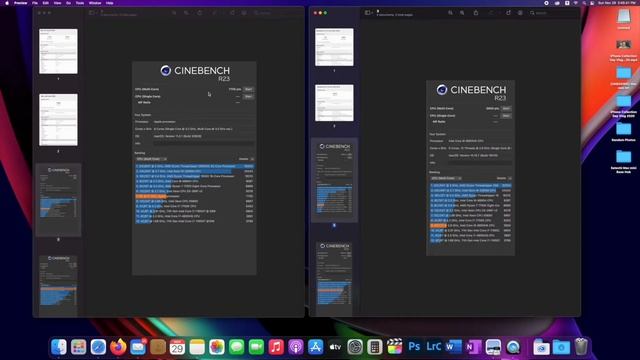
Task: Open sidebar view menu in left Preview window
Action: click(x=93, y=13)
